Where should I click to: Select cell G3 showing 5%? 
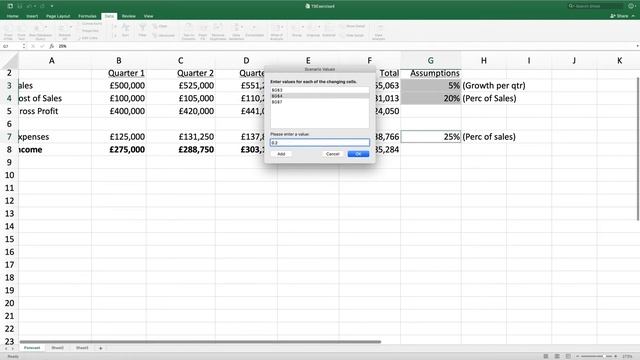click(431, 85)
